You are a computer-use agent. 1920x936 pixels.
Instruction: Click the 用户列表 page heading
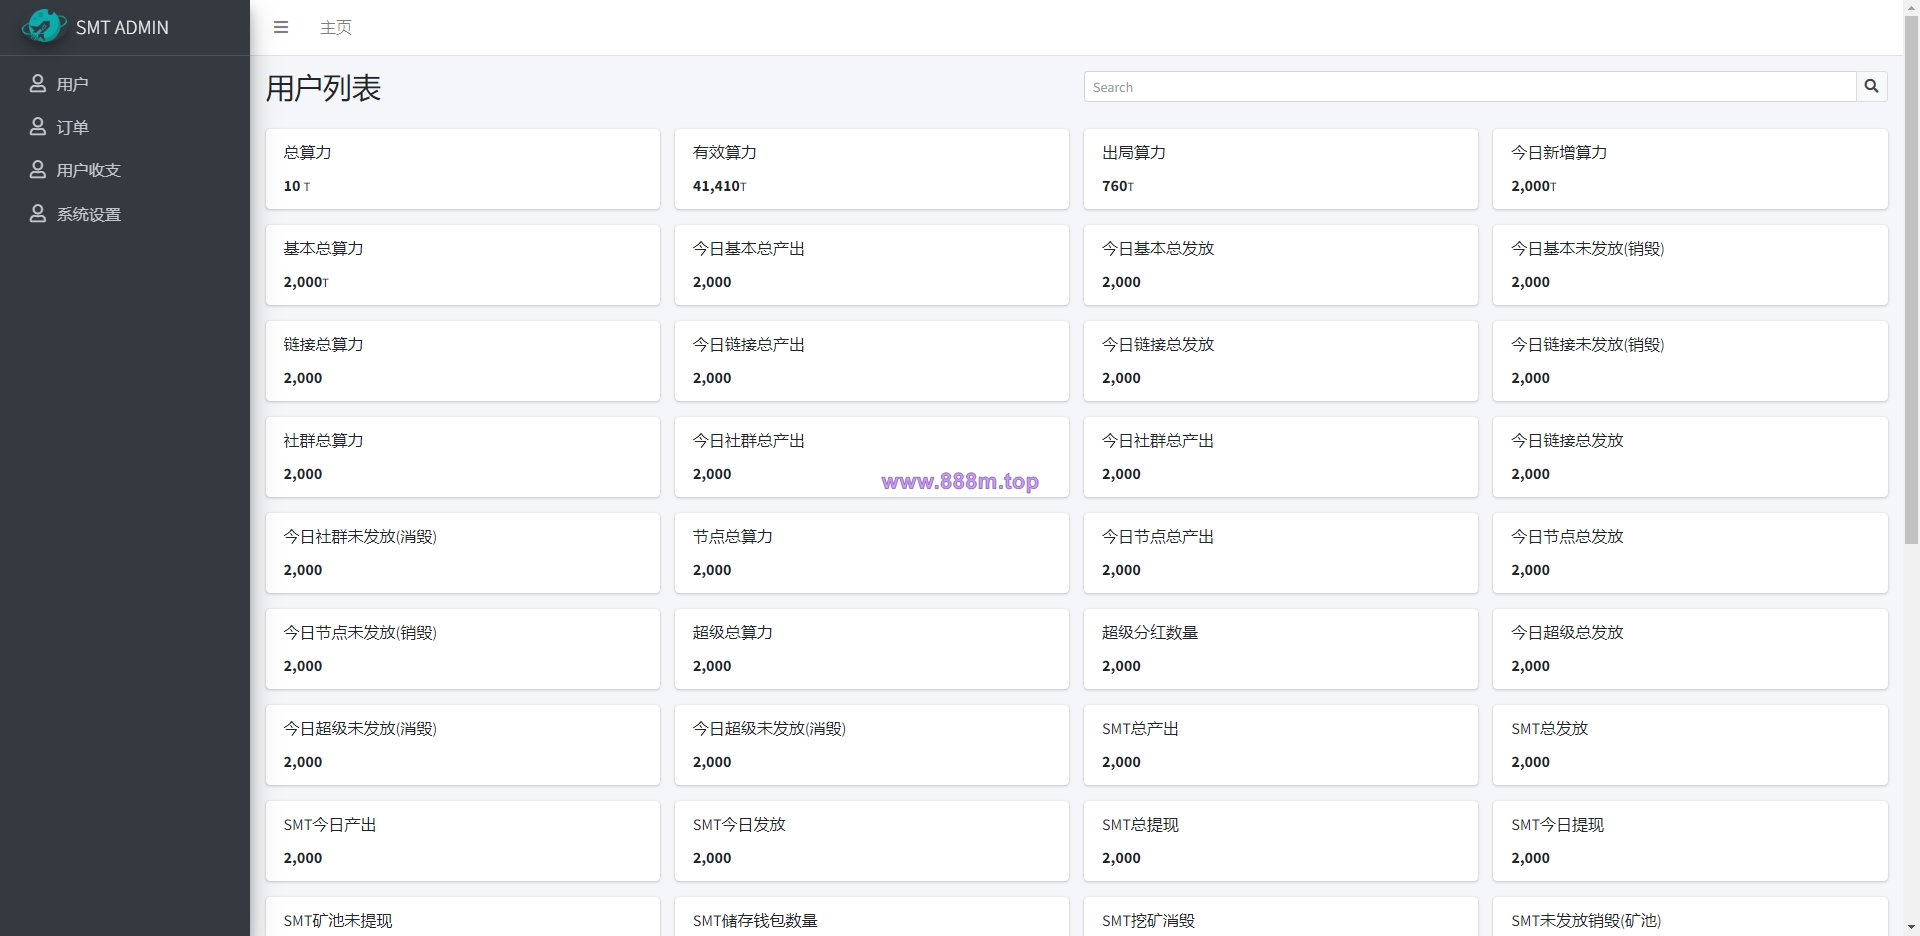tap(323, 88)
